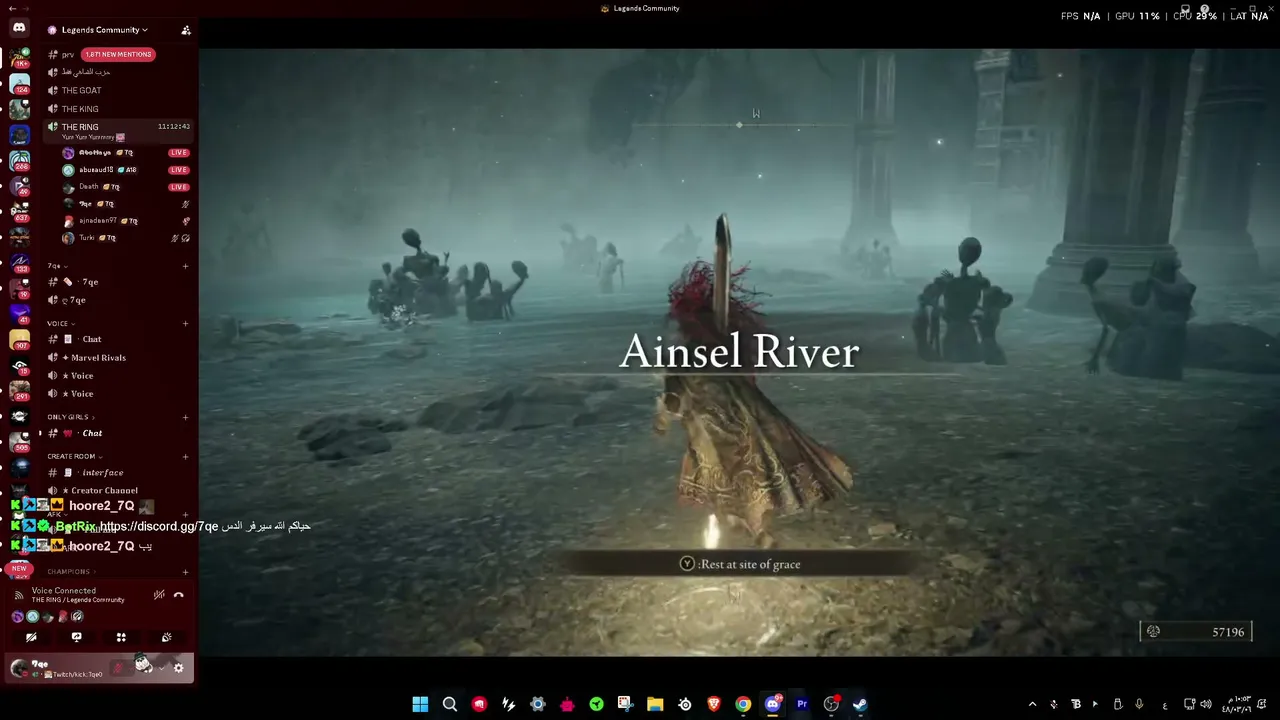
Task: Turn on camera in voice panel
Action: tap(31, 637)
